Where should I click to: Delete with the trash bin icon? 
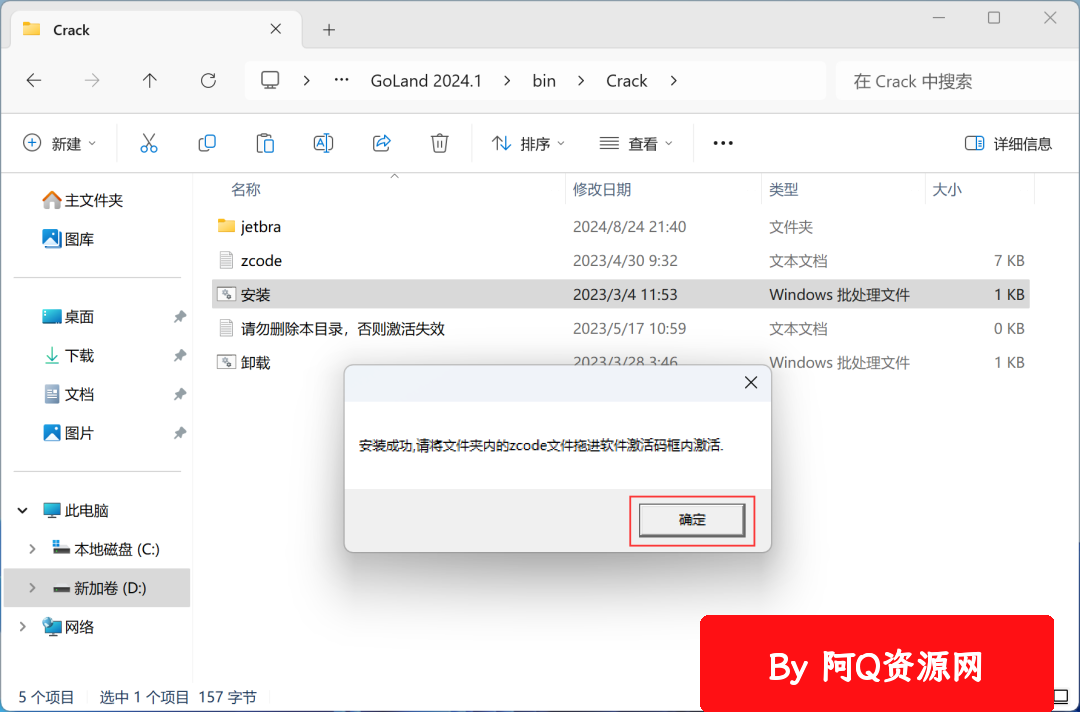click(439, 143)
